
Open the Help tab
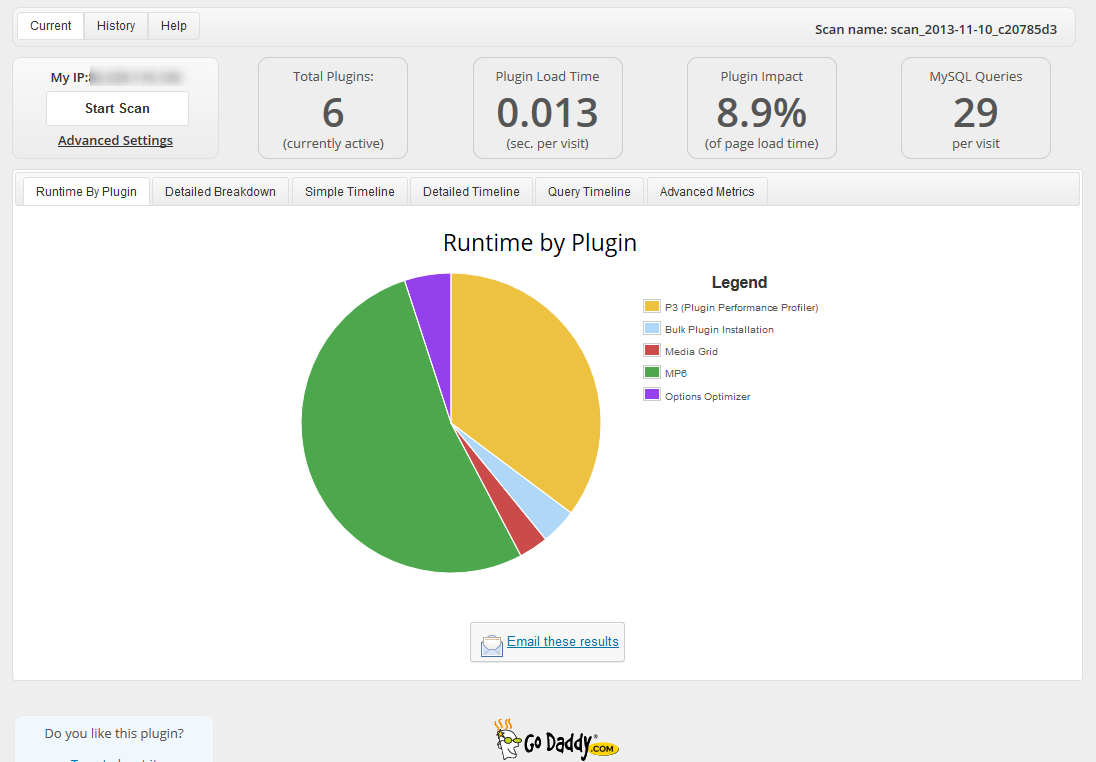[173, 26]
